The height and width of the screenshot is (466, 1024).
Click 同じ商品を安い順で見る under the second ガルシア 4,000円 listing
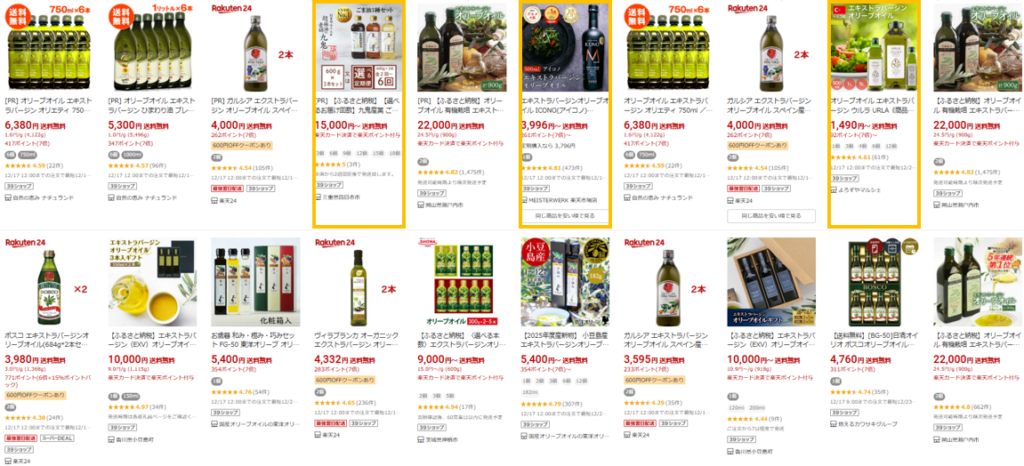(x=772, y=215)
